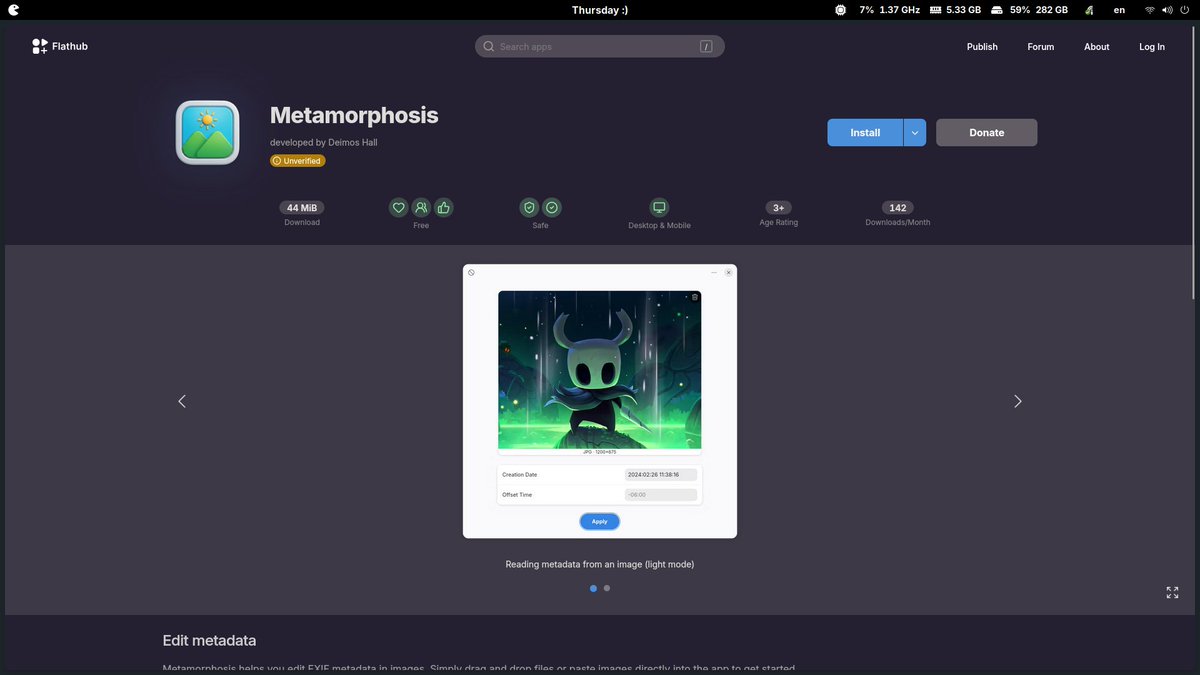Viewport: 1200px width, 675px height.
Task: Open the Thursday clock menu
Action: (600, 10)
